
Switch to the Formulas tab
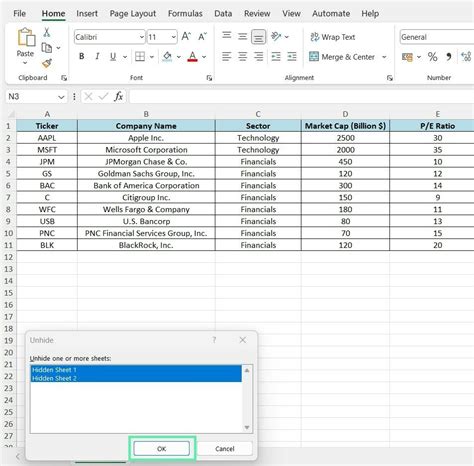point(185,14)
